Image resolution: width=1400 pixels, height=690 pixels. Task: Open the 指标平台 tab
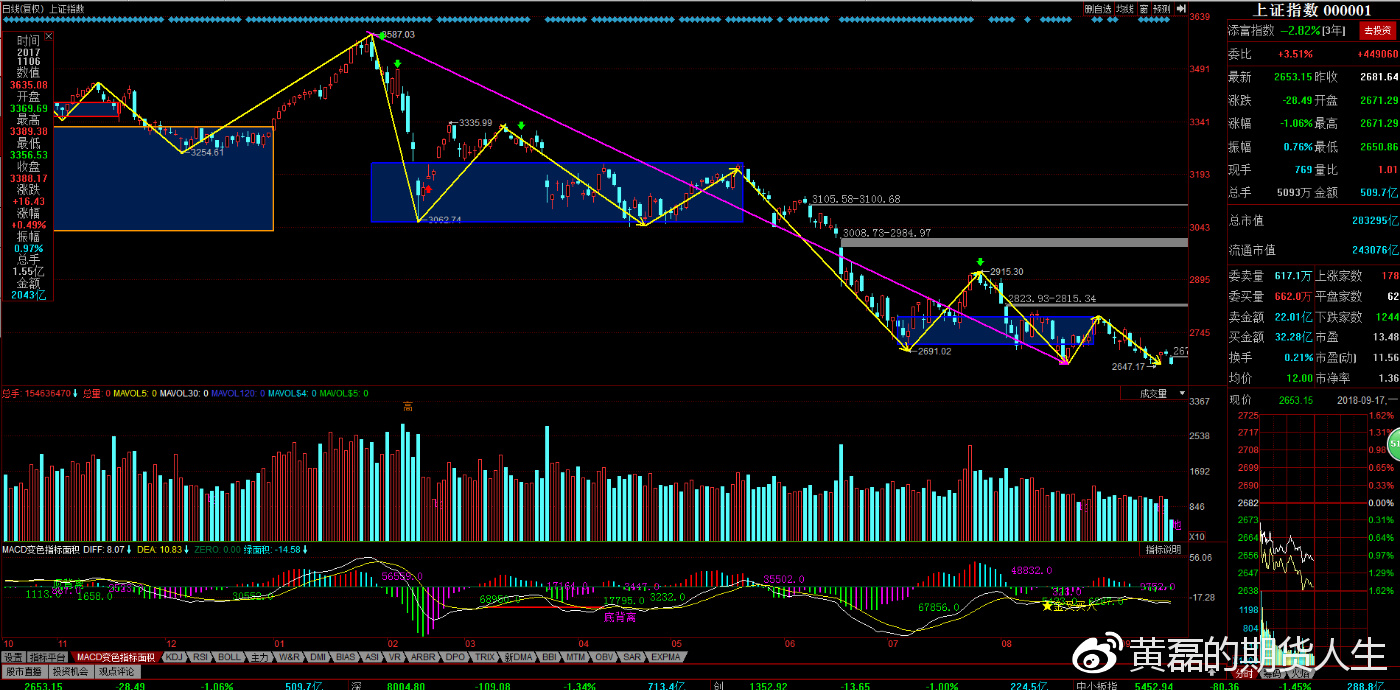pyautogui.click(x=47, y=657)
